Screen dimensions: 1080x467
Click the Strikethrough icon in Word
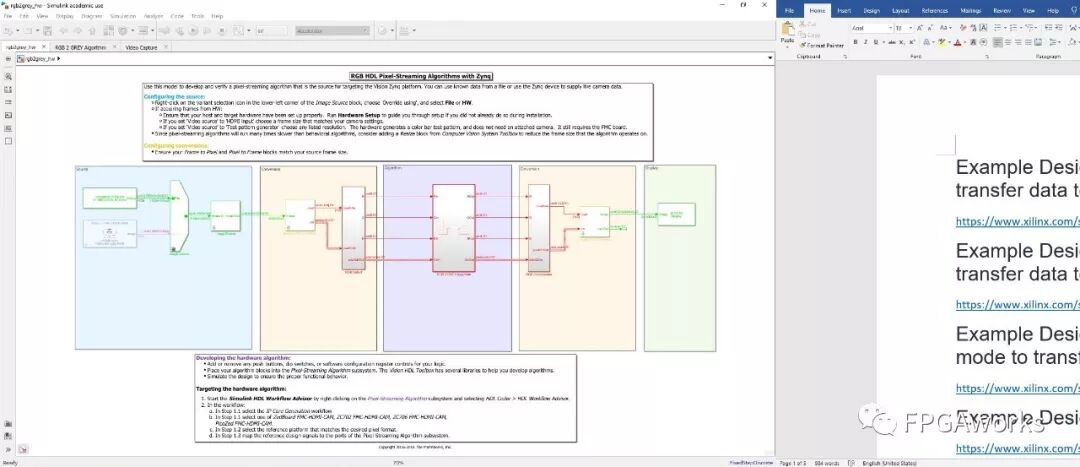pos(889,42)
